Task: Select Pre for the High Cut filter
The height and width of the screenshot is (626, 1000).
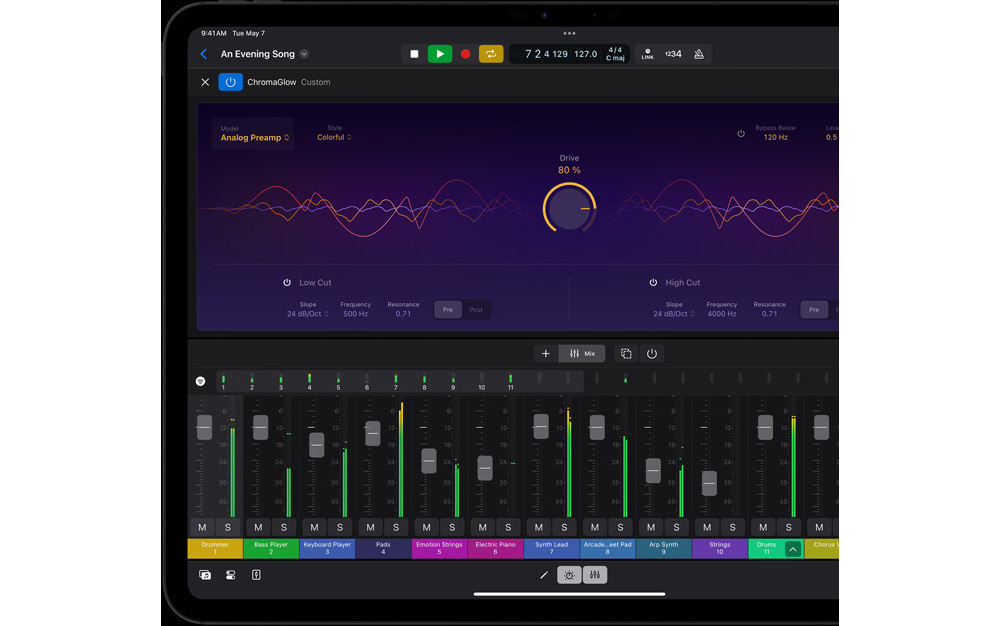Action: click(814, 310)
